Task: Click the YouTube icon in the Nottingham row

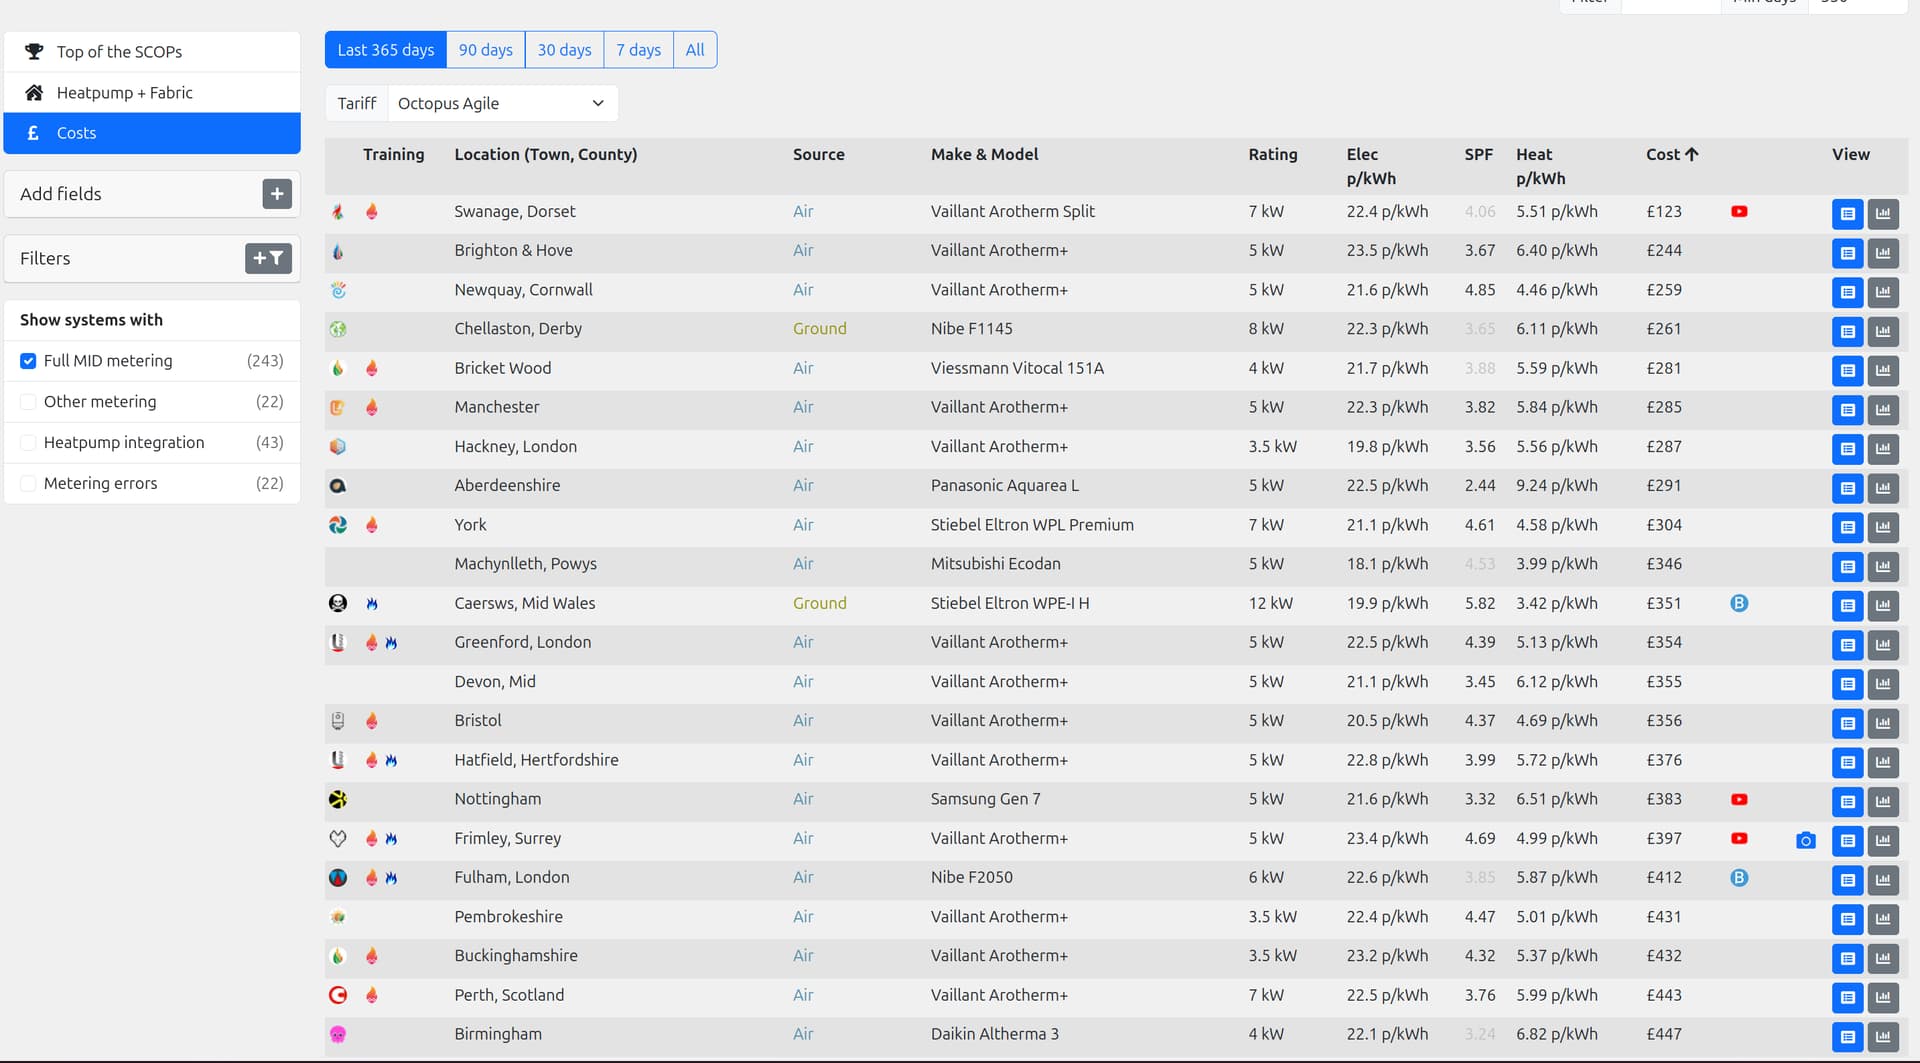Action: click(x=1739, y=799)
